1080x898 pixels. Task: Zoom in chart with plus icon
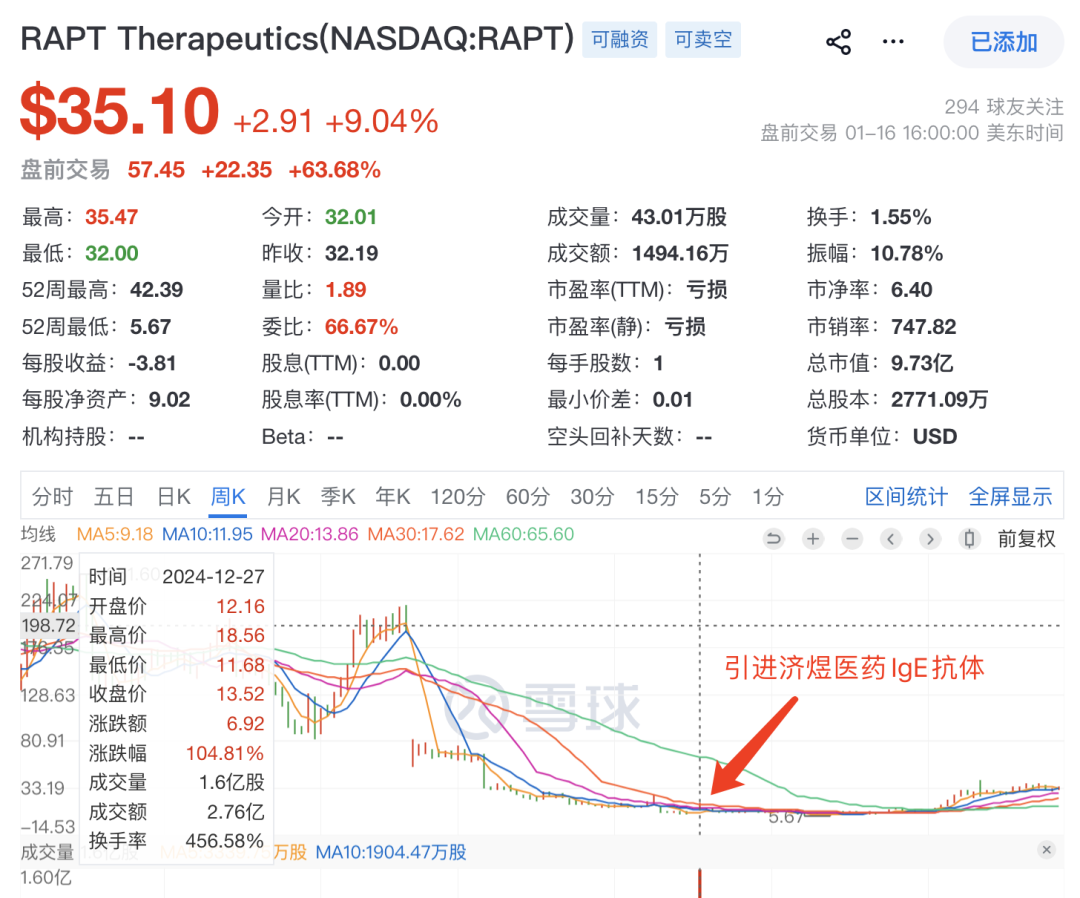(813, 539)
